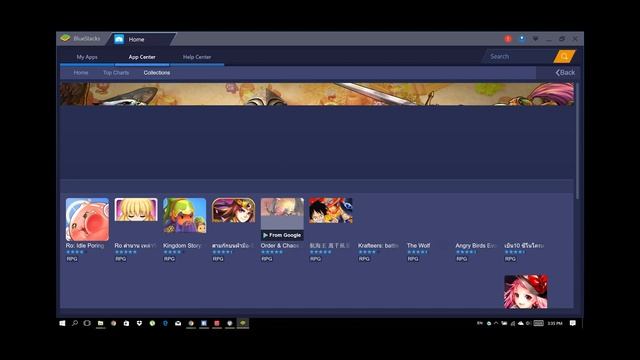The width and height of the screenshot is (640, 360).
Task: Click the Kingdom Story title text
Action: 182,246
